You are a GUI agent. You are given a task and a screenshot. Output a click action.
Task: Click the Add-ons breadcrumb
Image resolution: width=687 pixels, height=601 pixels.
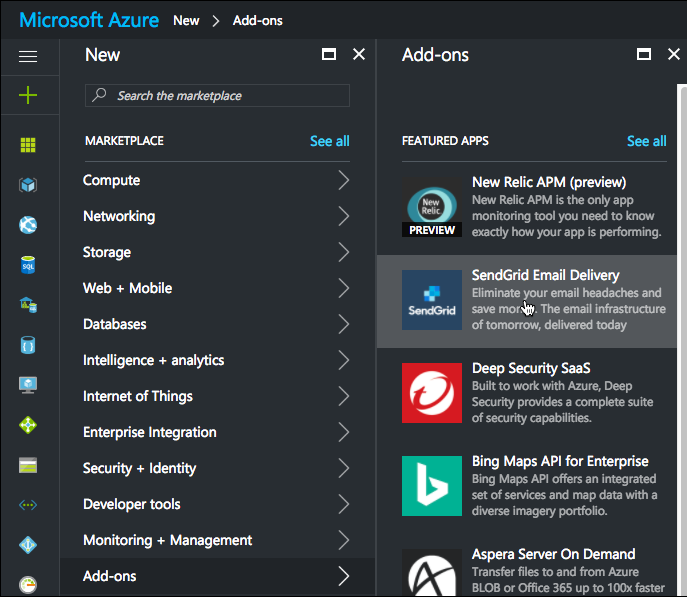point(258,21)
